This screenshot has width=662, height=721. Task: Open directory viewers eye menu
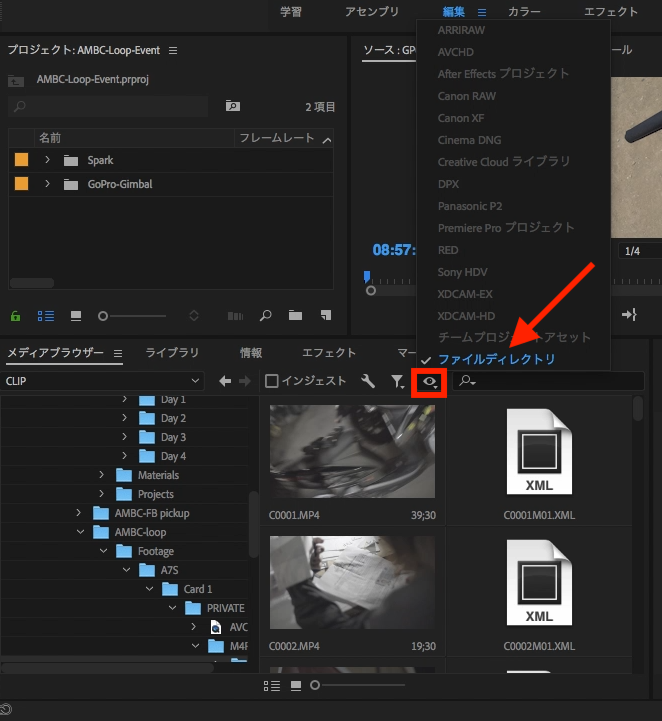[x=429, y=382]
